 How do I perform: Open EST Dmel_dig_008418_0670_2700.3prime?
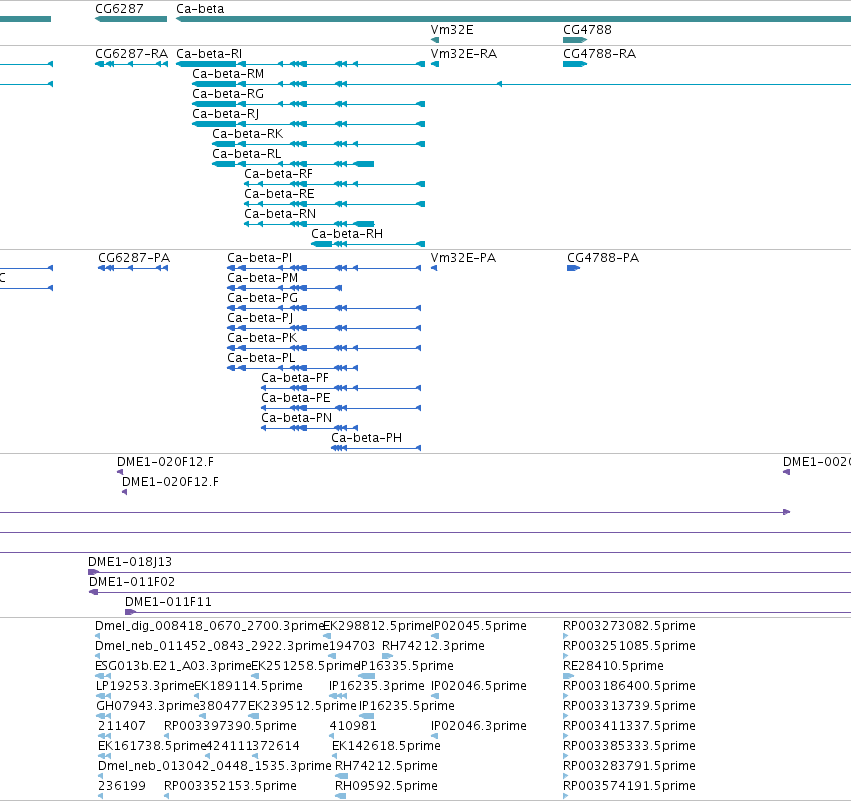[209, 626]
